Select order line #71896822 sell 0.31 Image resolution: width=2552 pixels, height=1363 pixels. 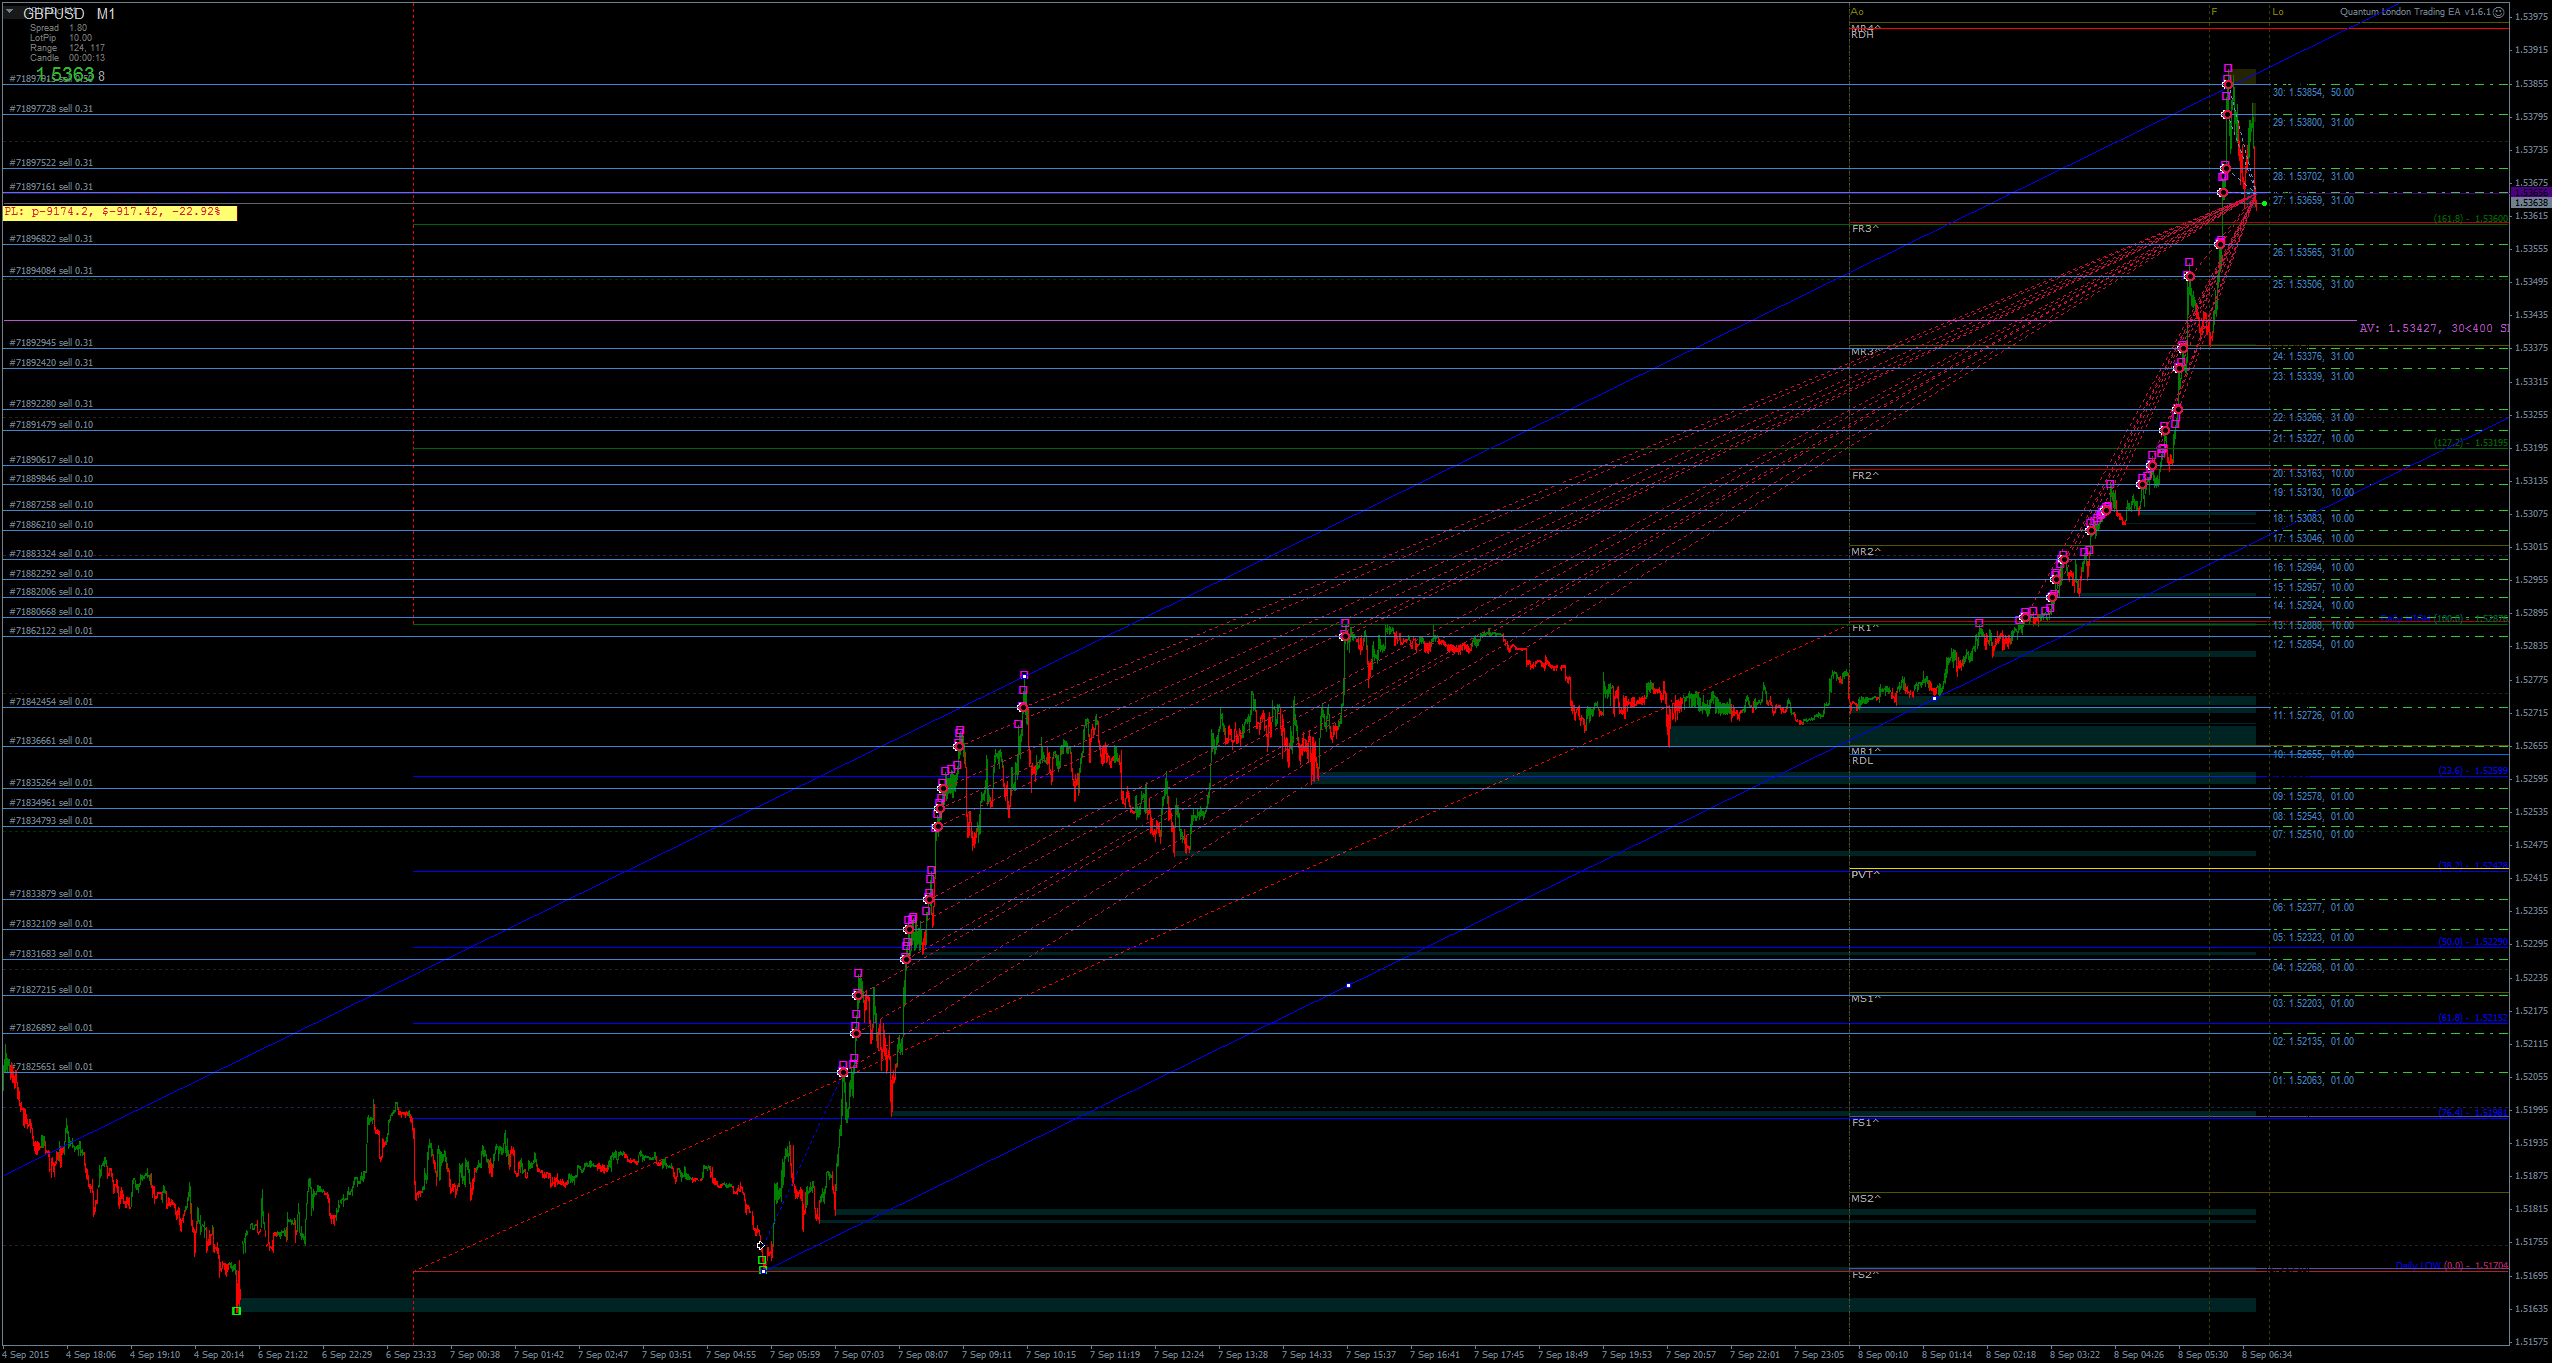[x=51, y=239]
